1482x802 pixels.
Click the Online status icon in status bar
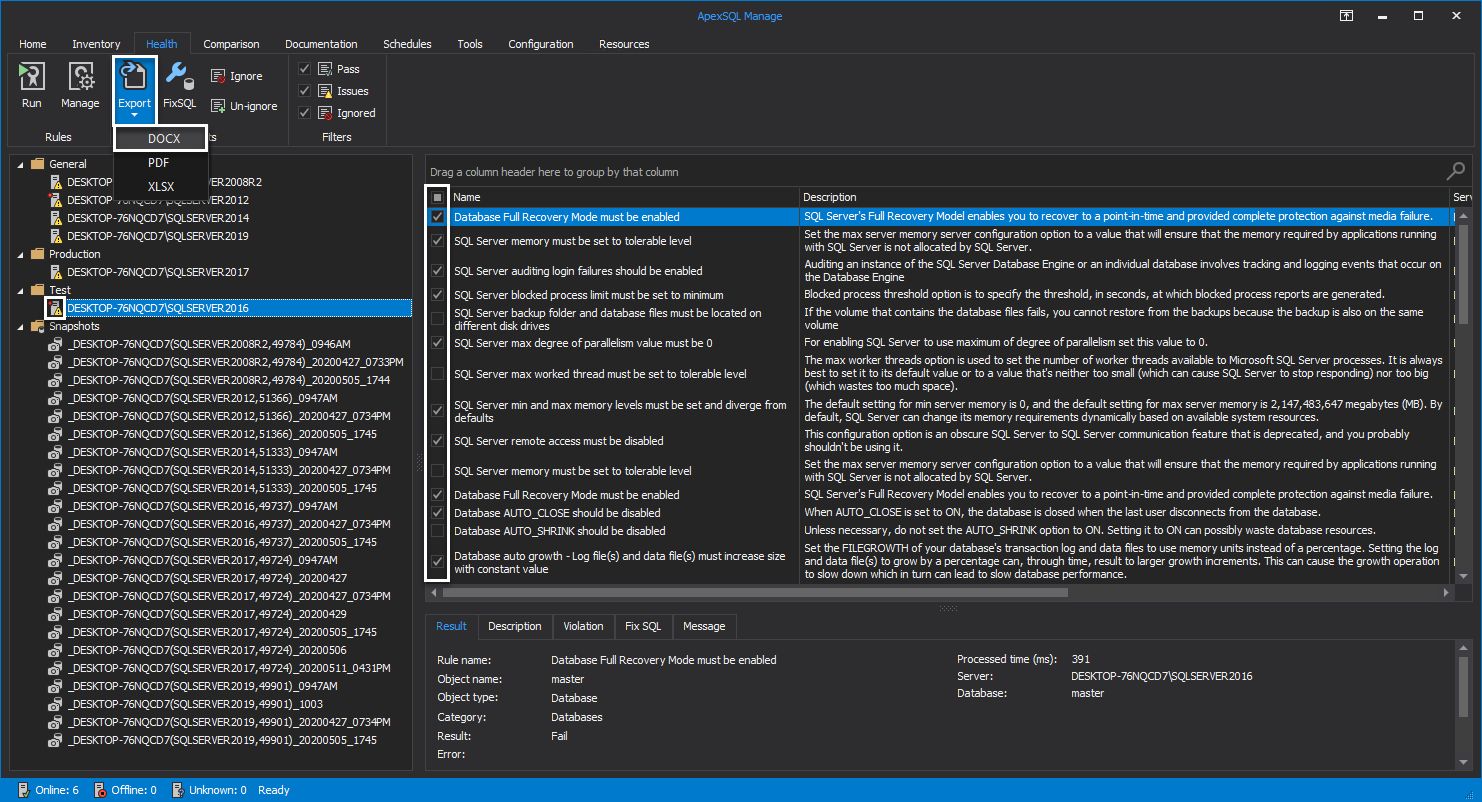click(23, 790)
